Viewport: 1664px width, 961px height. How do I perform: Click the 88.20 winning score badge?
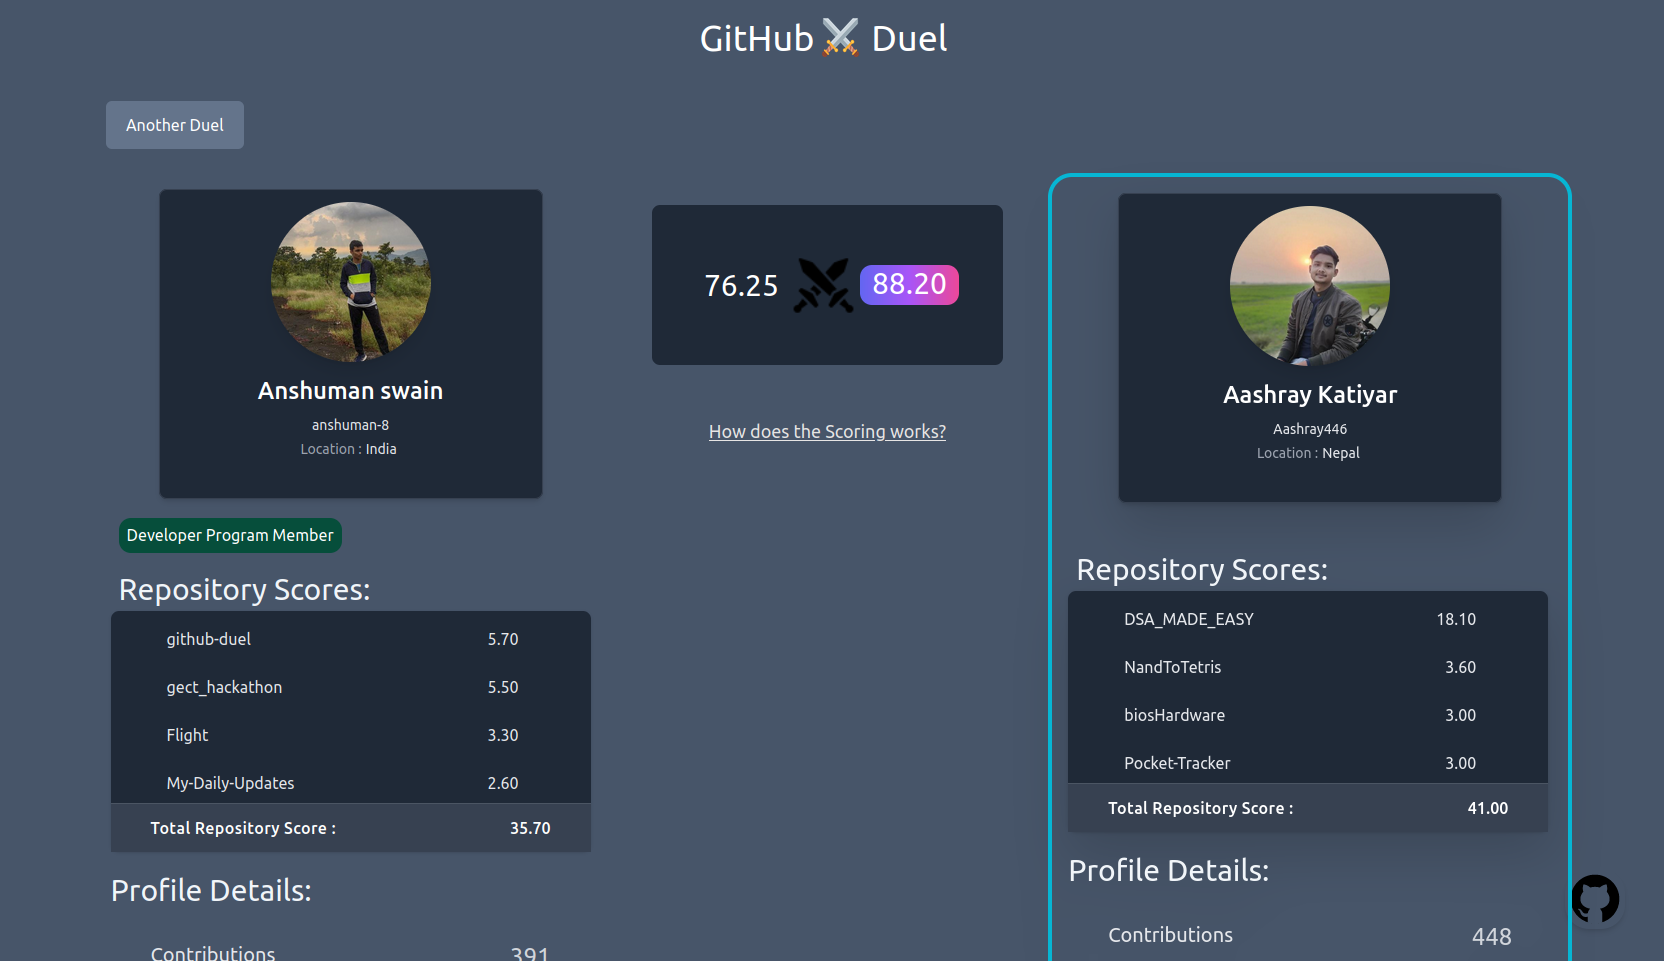909,285
